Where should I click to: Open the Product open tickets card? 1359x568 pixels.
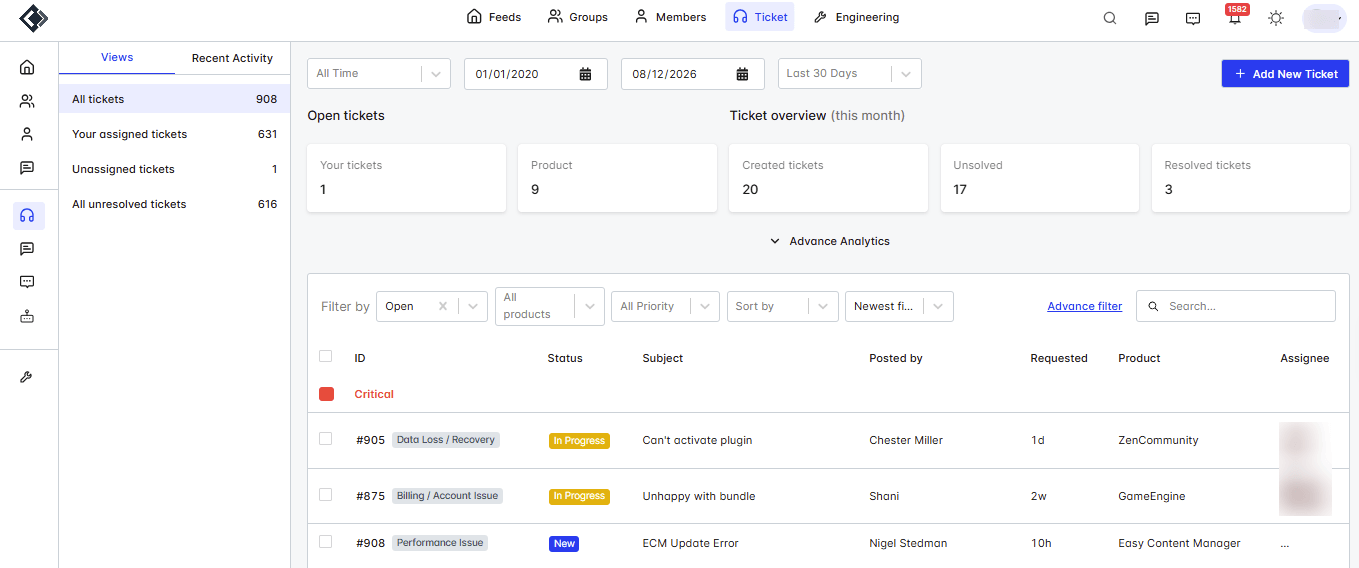point(618,178)
